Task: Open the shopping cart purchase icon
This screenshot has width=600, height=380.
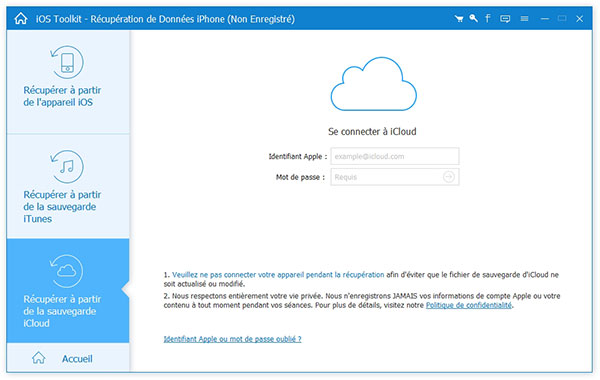Action: click(459, 18)
